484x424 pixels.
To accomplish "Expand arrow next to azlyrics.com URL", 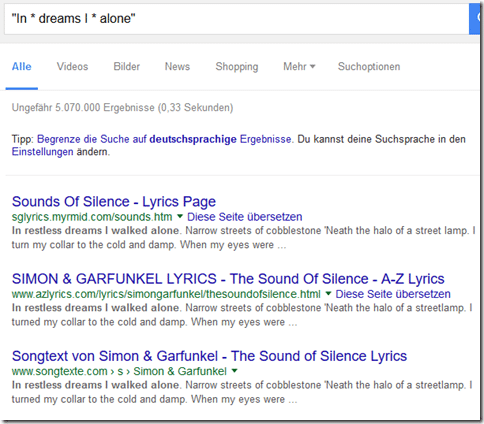I will pos(328,294).
